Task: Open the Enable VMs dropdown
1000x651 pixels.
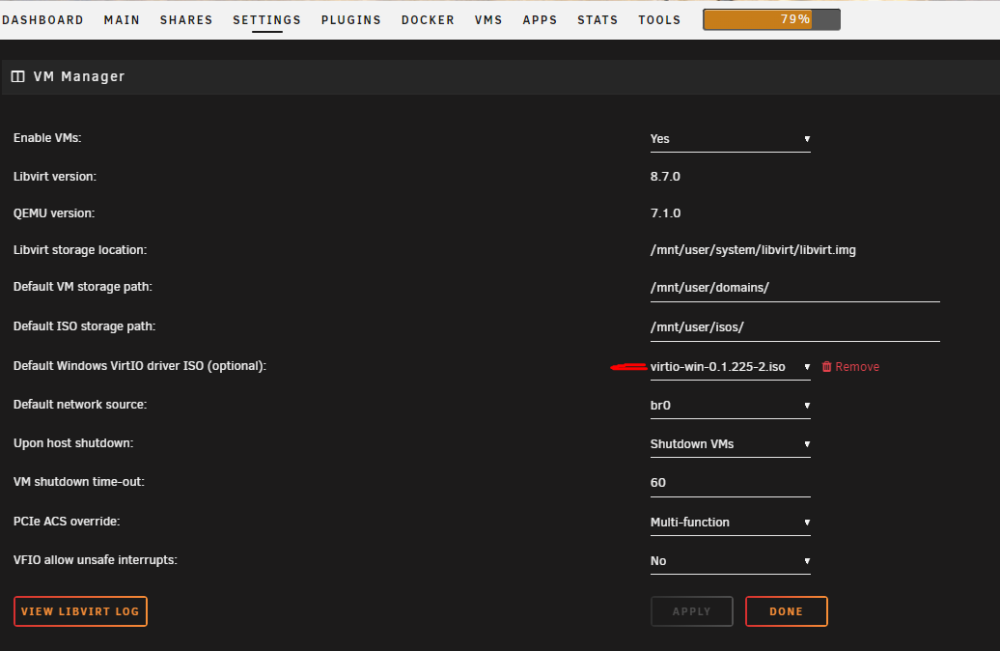Action: click(730, 139)
